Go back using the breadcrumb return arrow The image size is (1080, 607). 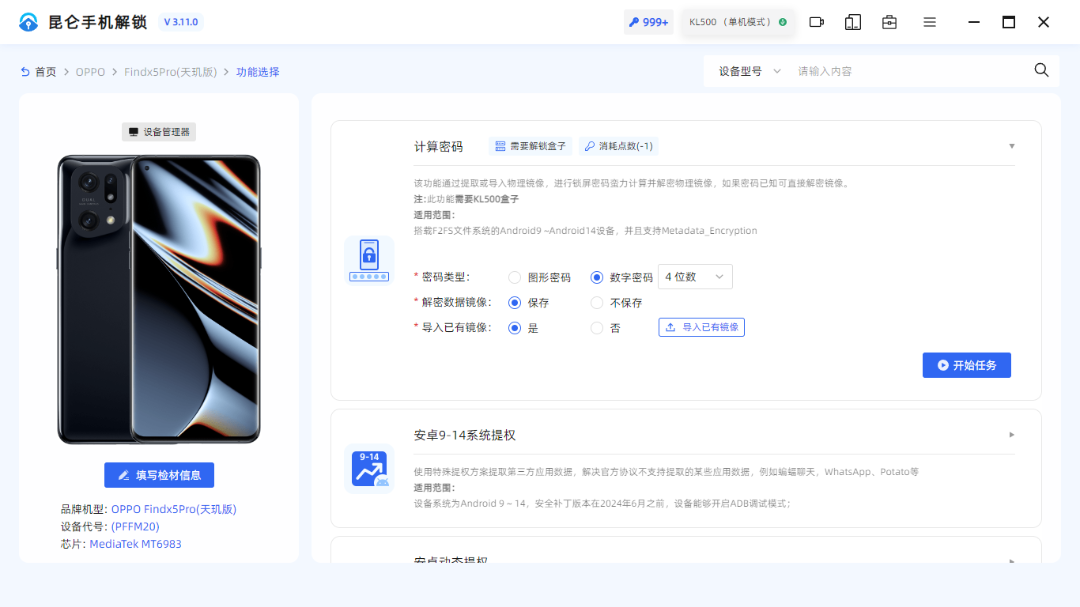pyautogui.click(x=25, y=72)
